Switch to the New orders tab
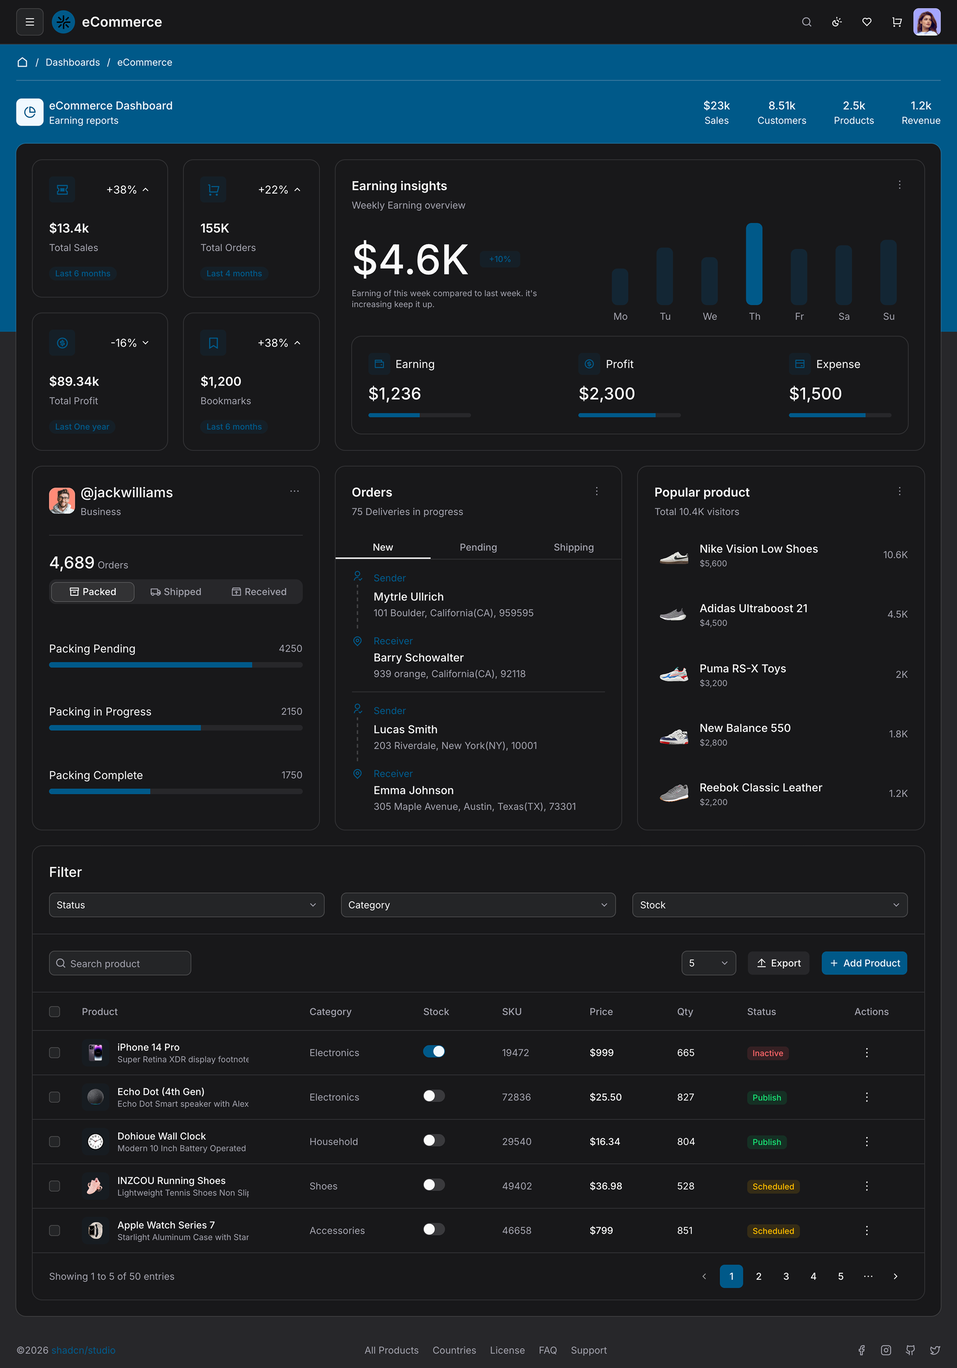This screenshot has height=1368, width=957. click(x=383, y=547)
